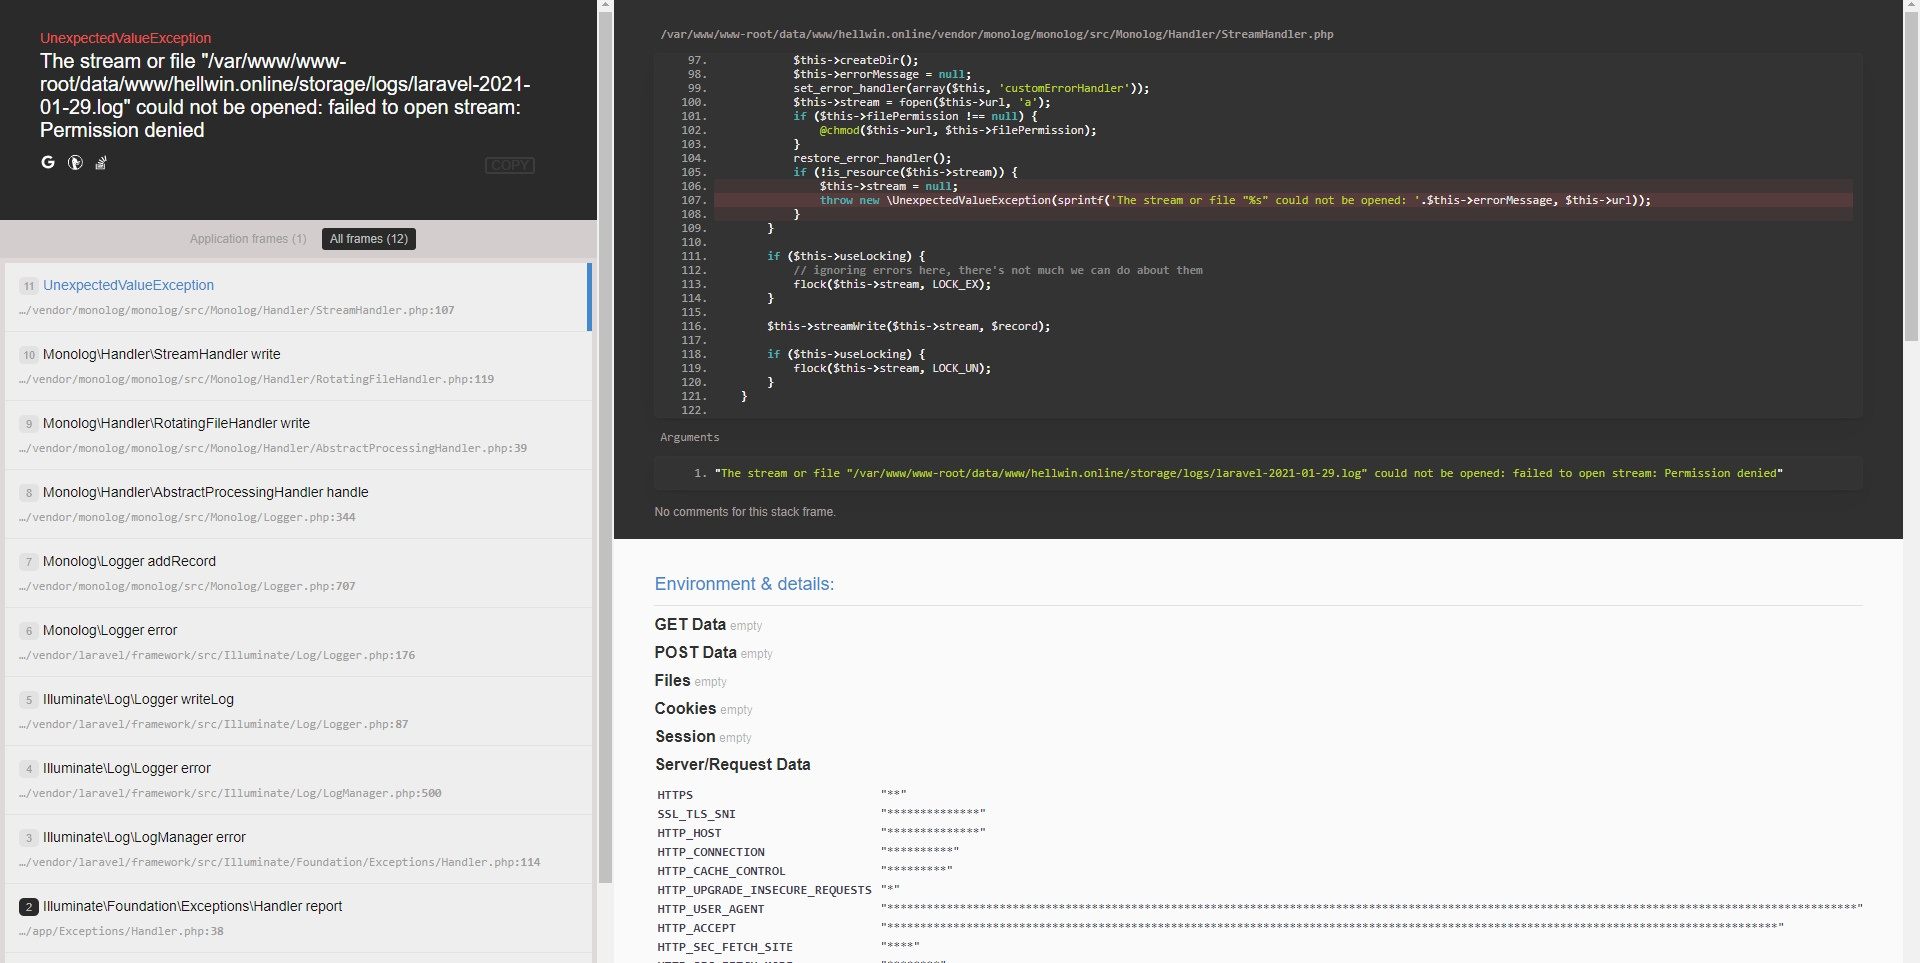Click the Environment & details heading

744,584
